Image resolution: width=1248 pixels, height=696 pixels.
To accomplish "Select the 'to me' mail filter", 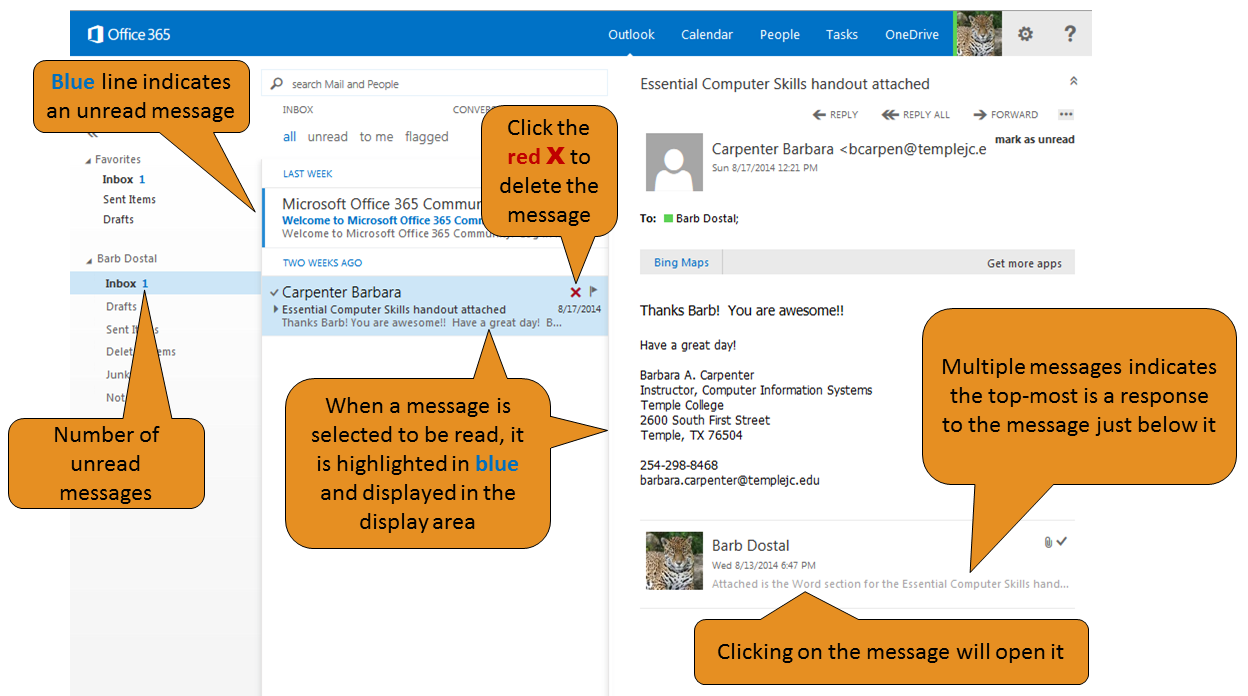I will (x=376, y=137).
